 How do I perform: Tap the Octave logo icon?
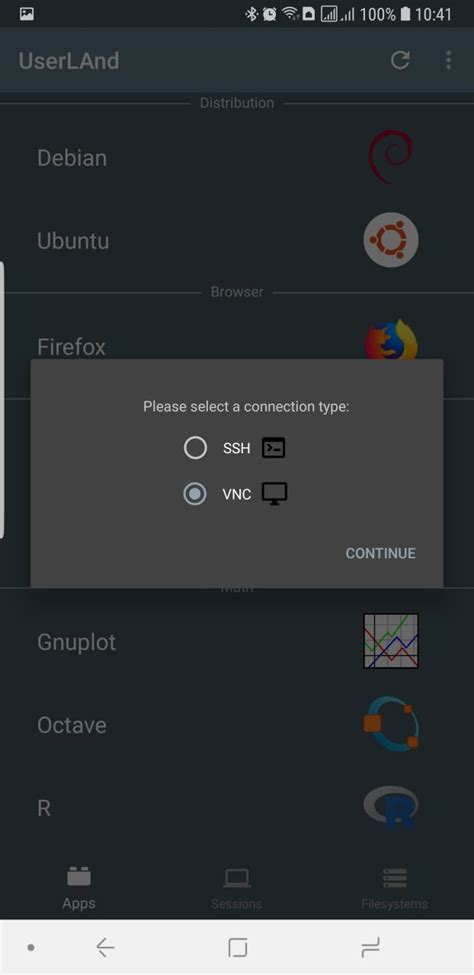[391, 724]
